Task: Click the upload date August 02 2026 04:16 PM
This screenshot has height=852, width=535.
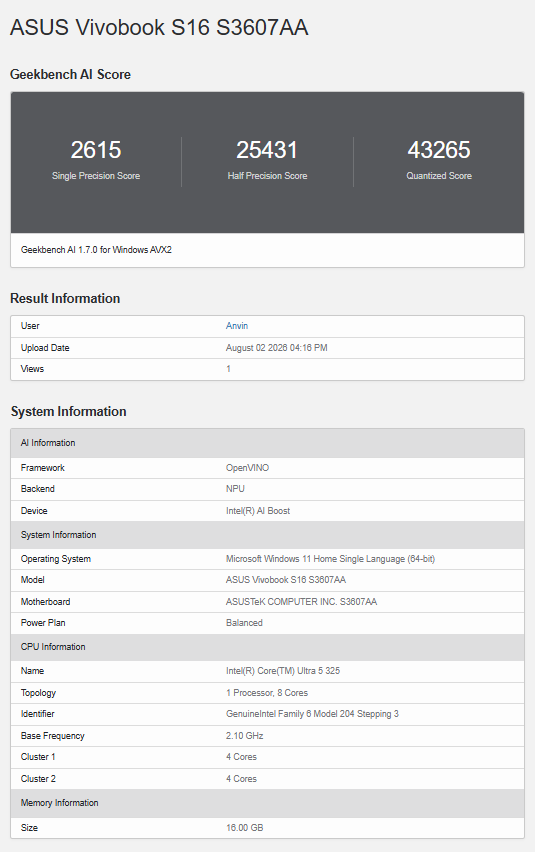Action: coord(276,348)
